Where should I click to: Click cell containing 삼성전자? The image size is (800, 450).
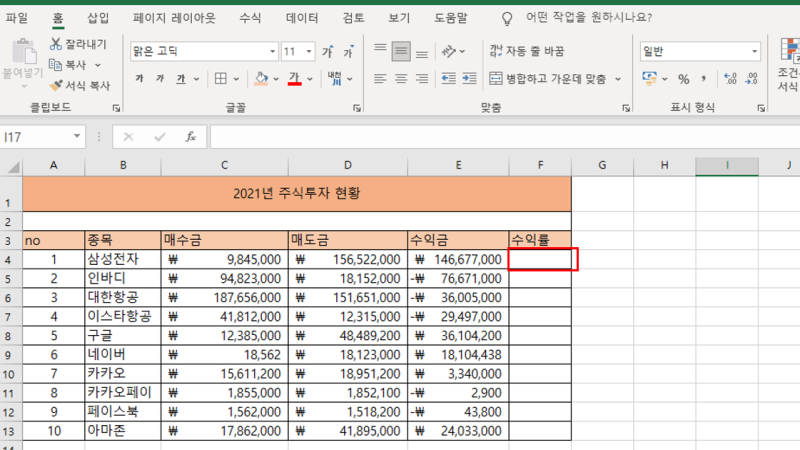122,259
